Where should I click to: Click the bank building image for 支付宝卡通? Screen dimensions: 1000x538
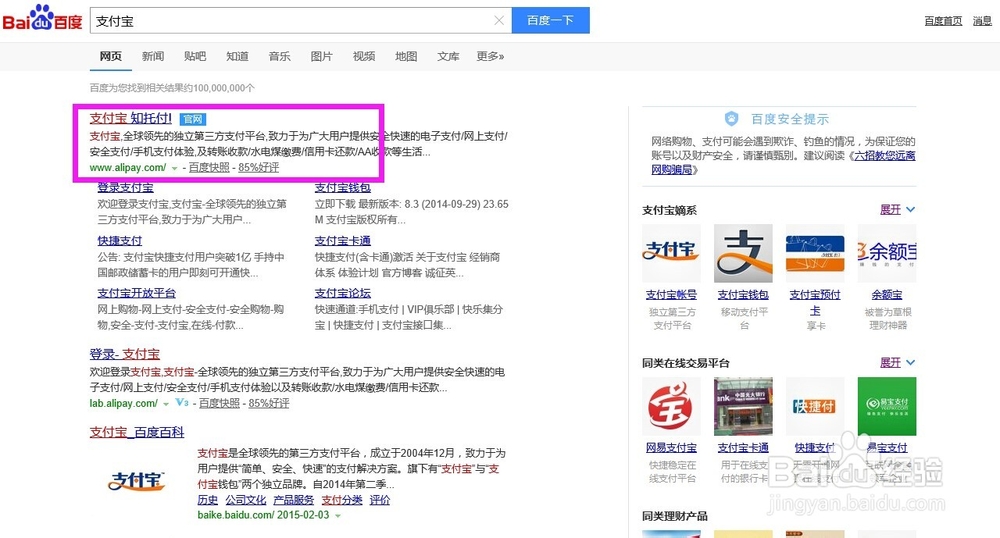[743, 406]
